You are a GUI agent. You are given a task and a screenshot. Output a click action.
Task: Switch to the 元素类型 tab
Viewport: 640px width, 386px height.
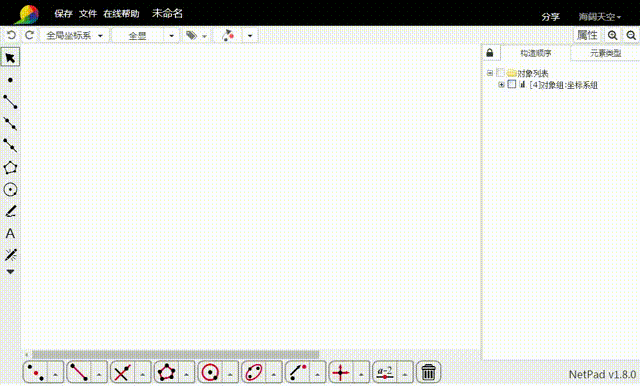(605, 53)
